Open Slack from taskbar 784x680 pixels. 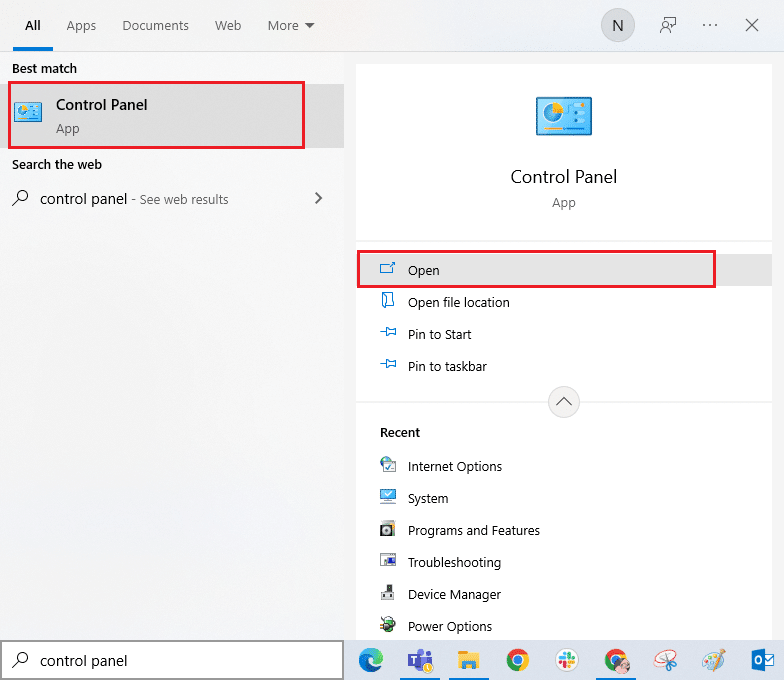(566, 660)
